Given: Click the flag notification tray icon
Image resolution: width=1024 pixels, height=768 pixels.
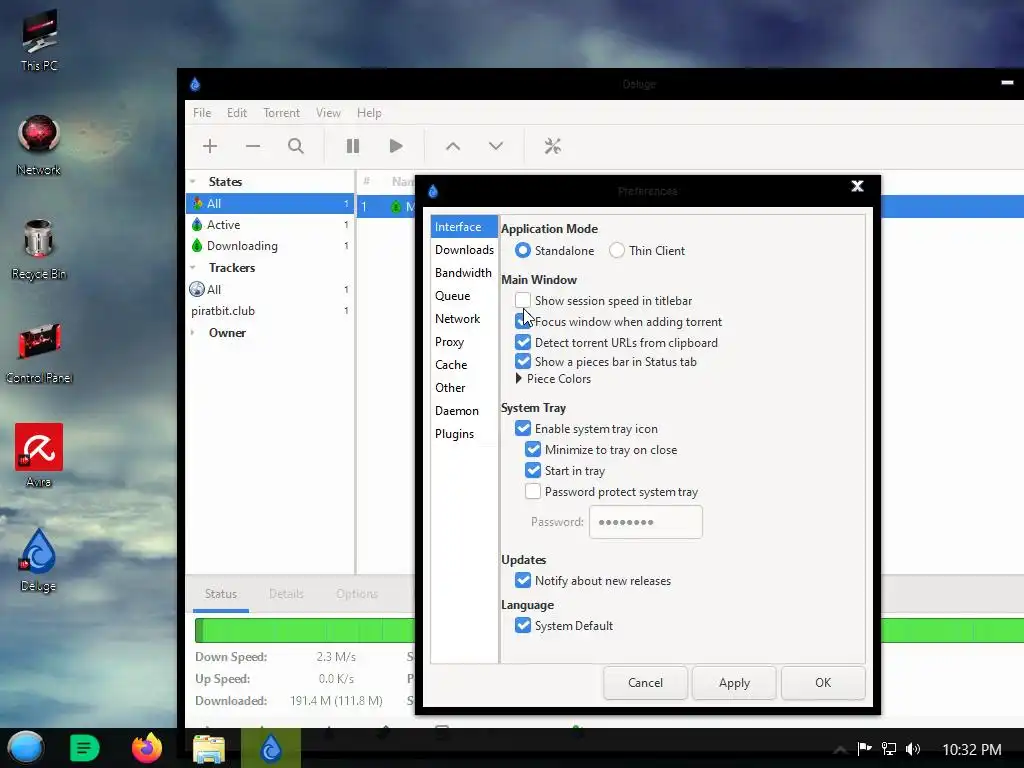Looking at the screenshot, I should pos(865,749).
